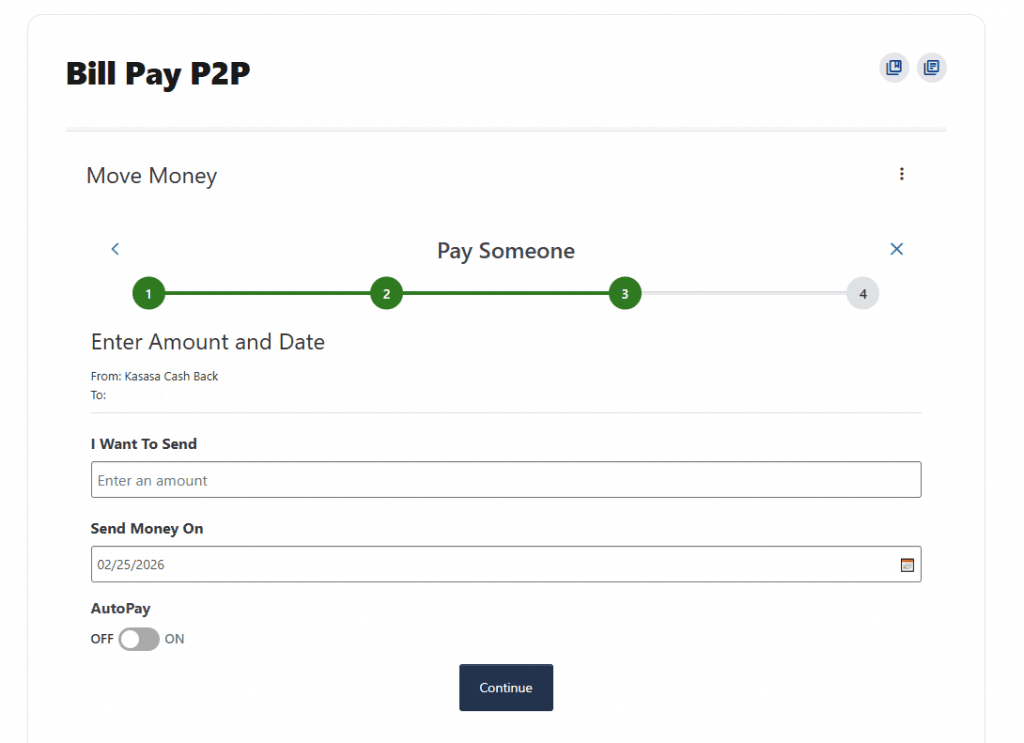
Task: Select the step 3 progress circle
Action: [x=625, y=294]
